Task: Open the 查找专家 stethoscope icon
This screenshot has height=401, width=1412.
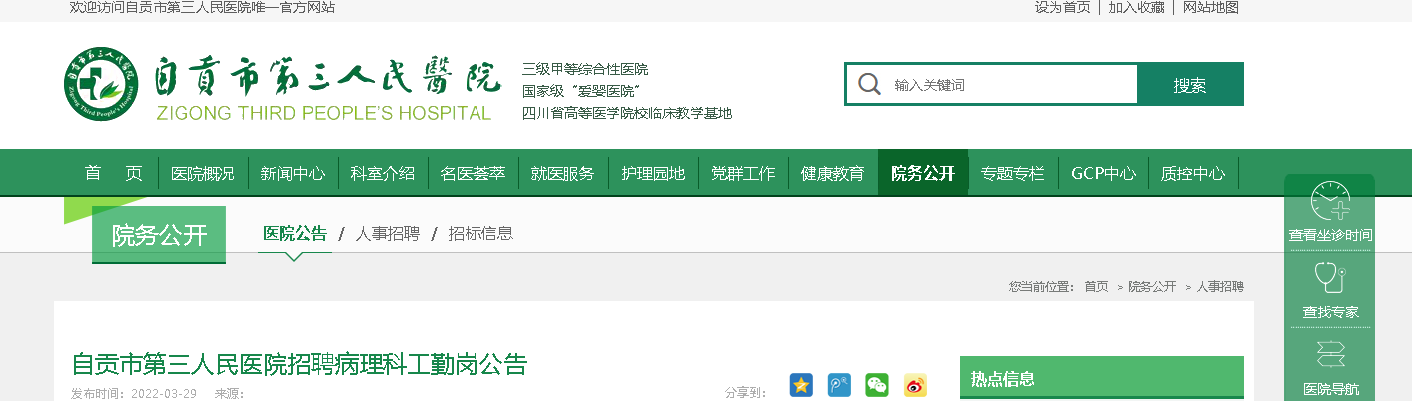Action: (1330, 277)
